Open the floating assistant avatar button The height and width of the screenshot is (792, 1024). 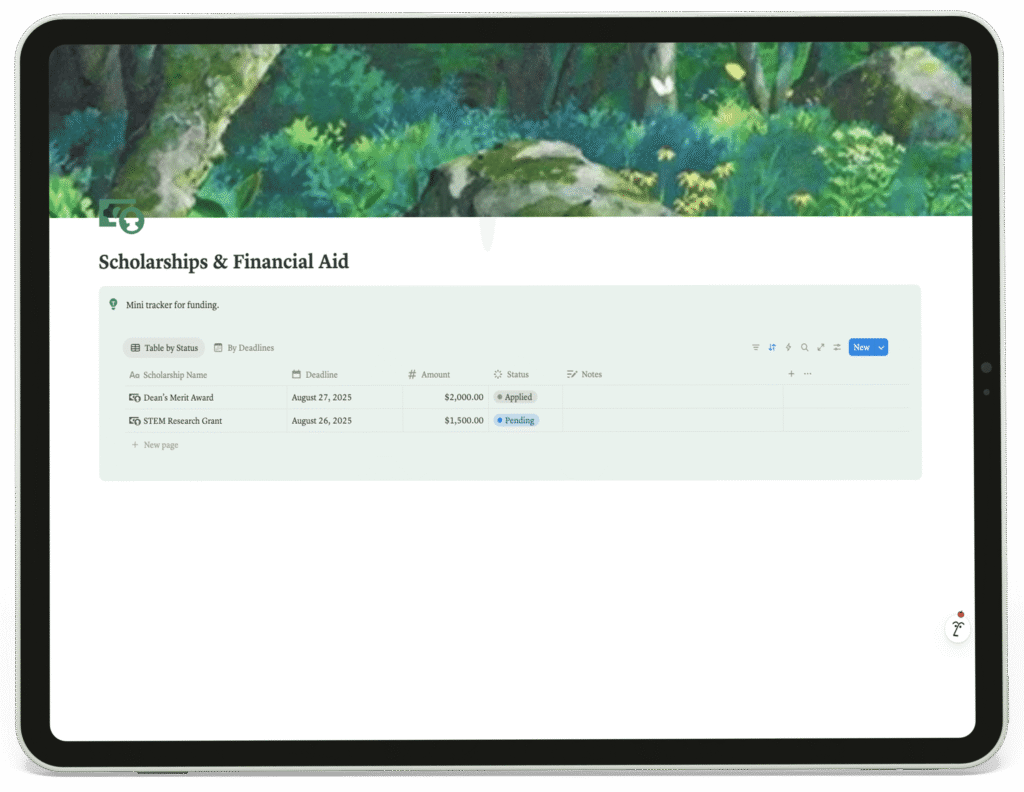[957, 629]
